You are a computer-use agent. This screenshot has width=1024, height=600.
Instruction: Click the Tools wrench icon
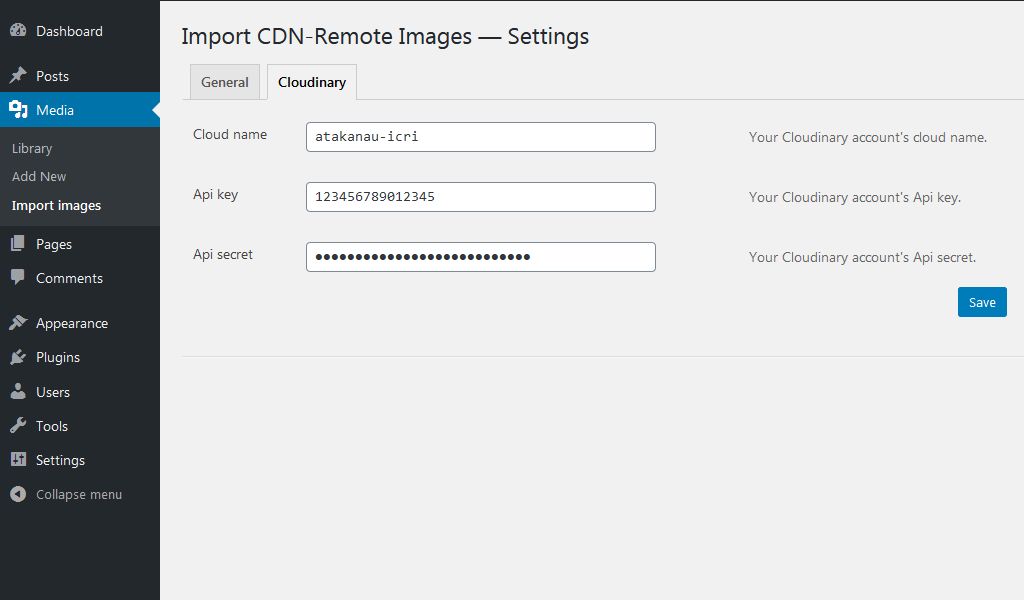pos(18,426)
